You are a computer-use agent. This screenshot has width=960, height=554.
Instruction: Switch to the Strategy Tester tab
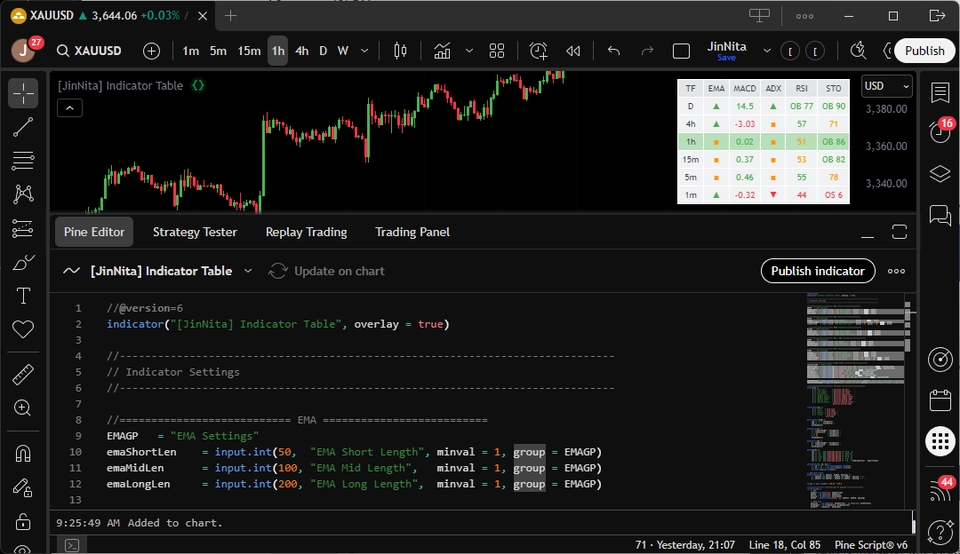tap(195, 232)
